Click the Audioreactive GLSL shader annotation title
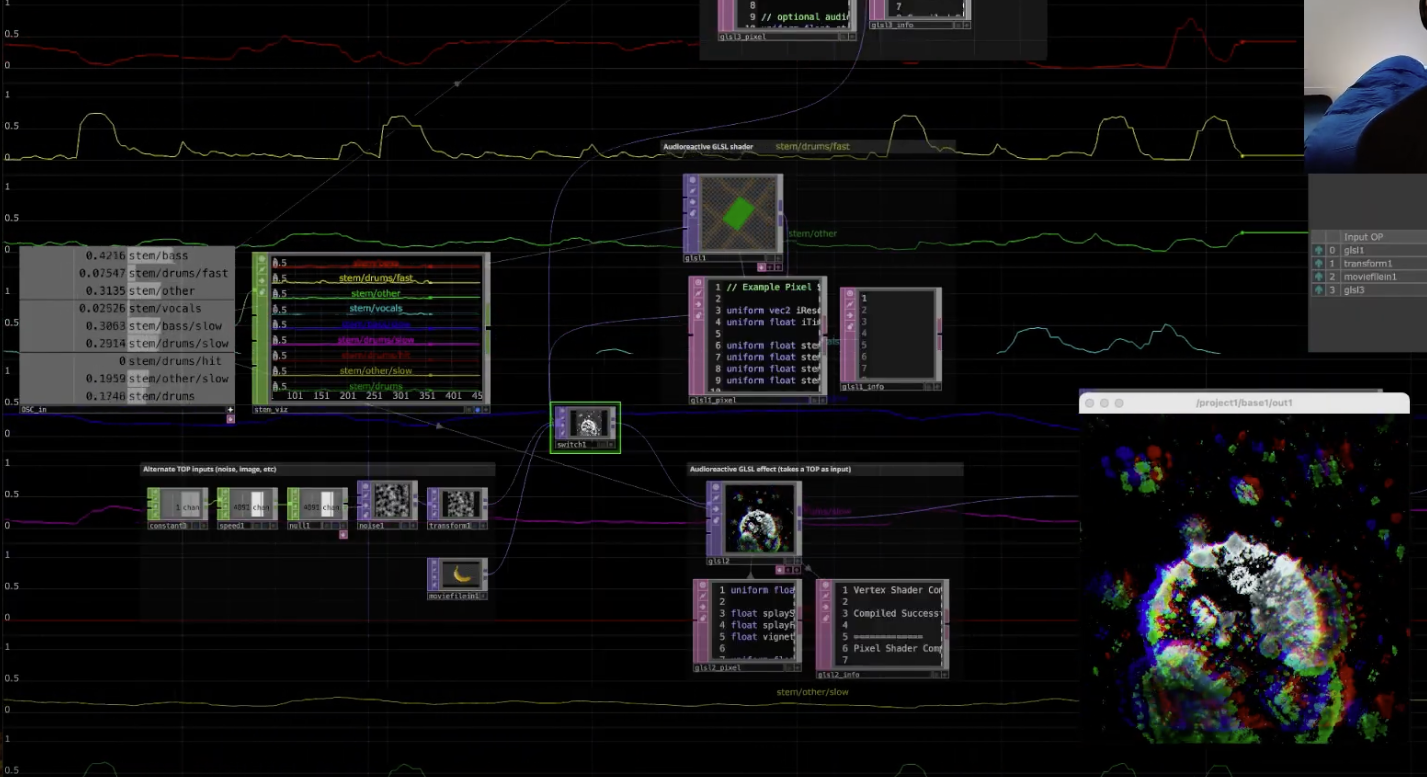Viewport: 1427px width, 777px height. pos(708,147)
